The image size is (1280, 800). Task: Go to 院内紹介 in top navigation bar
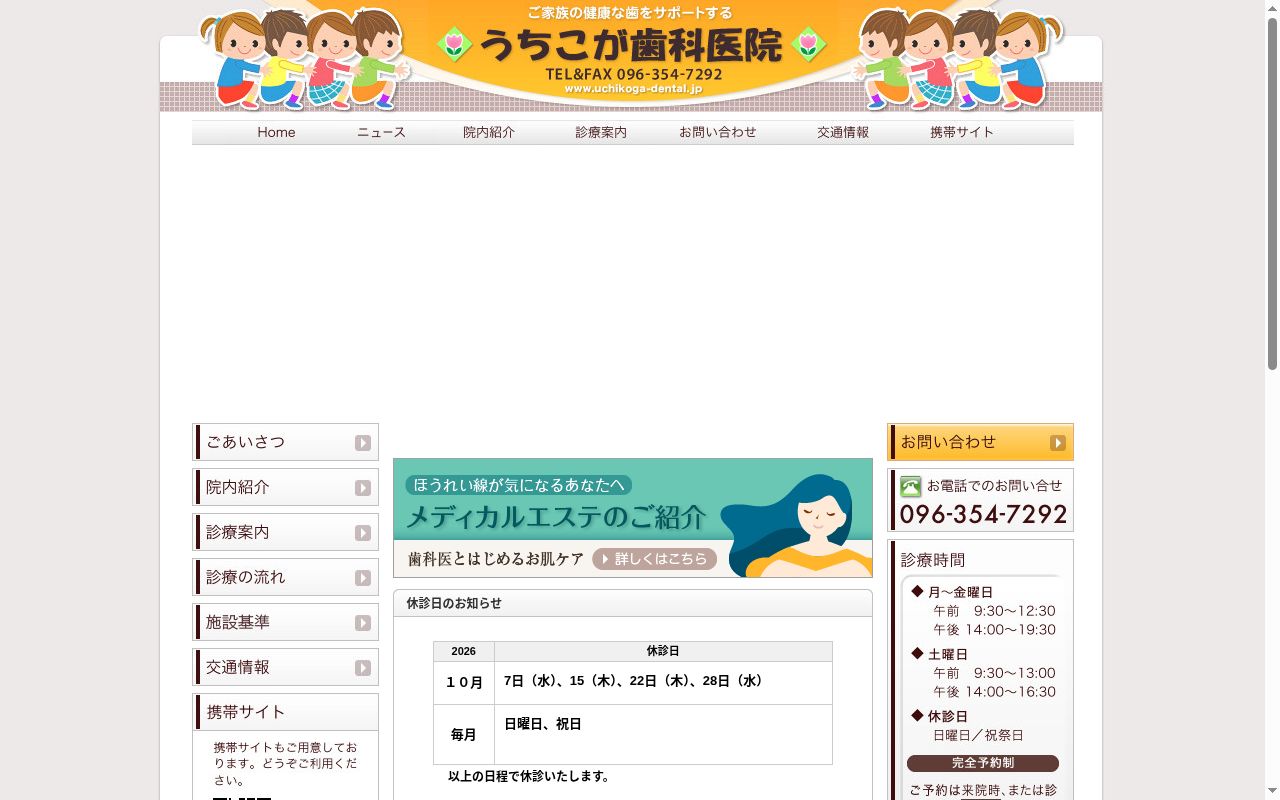click(489, 132)
